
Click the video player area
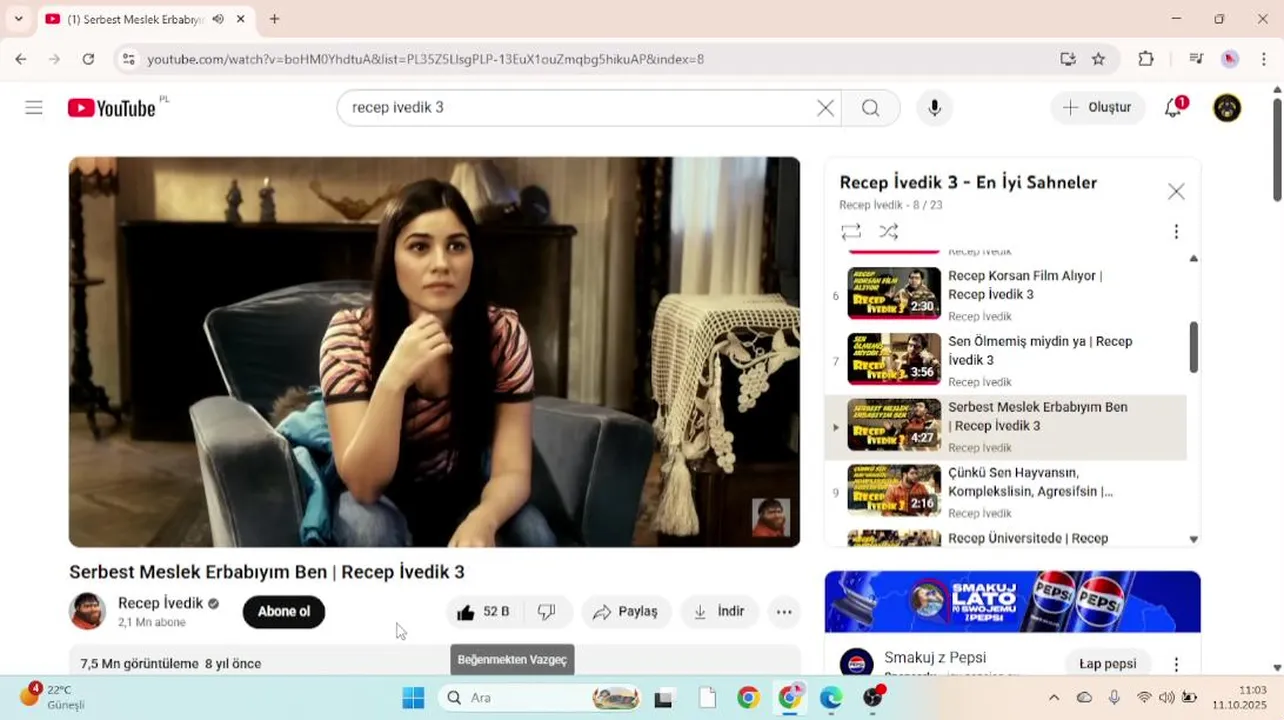pyautogui.click(x=434, y=352)
